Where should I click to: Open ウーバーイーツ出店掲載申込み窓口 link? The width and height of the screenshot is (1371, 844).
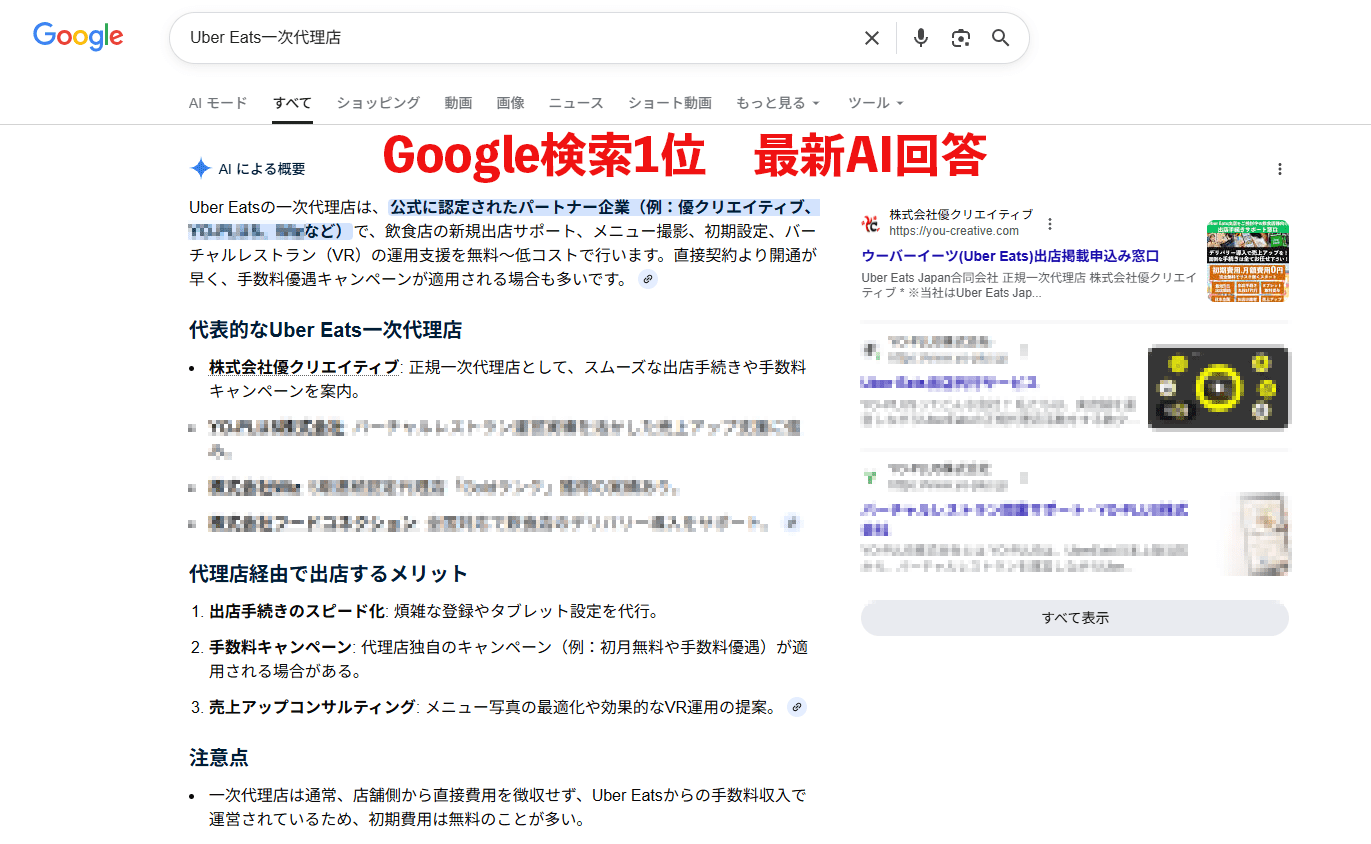coord(1010,256)
